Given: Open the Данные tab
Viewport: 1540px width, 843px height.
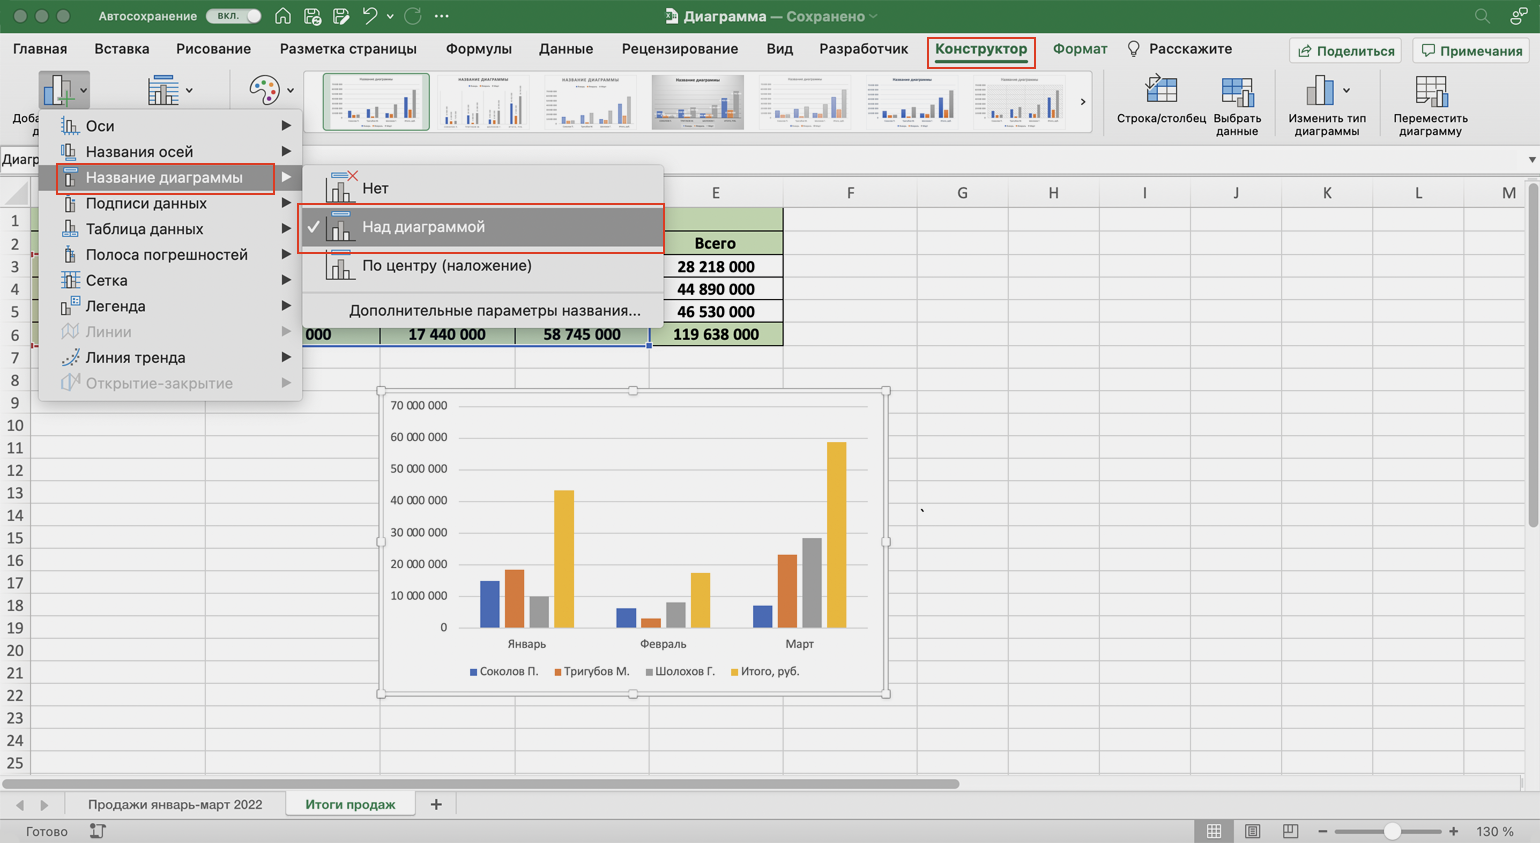Looking at the screenshot, I should coord(566,49).
